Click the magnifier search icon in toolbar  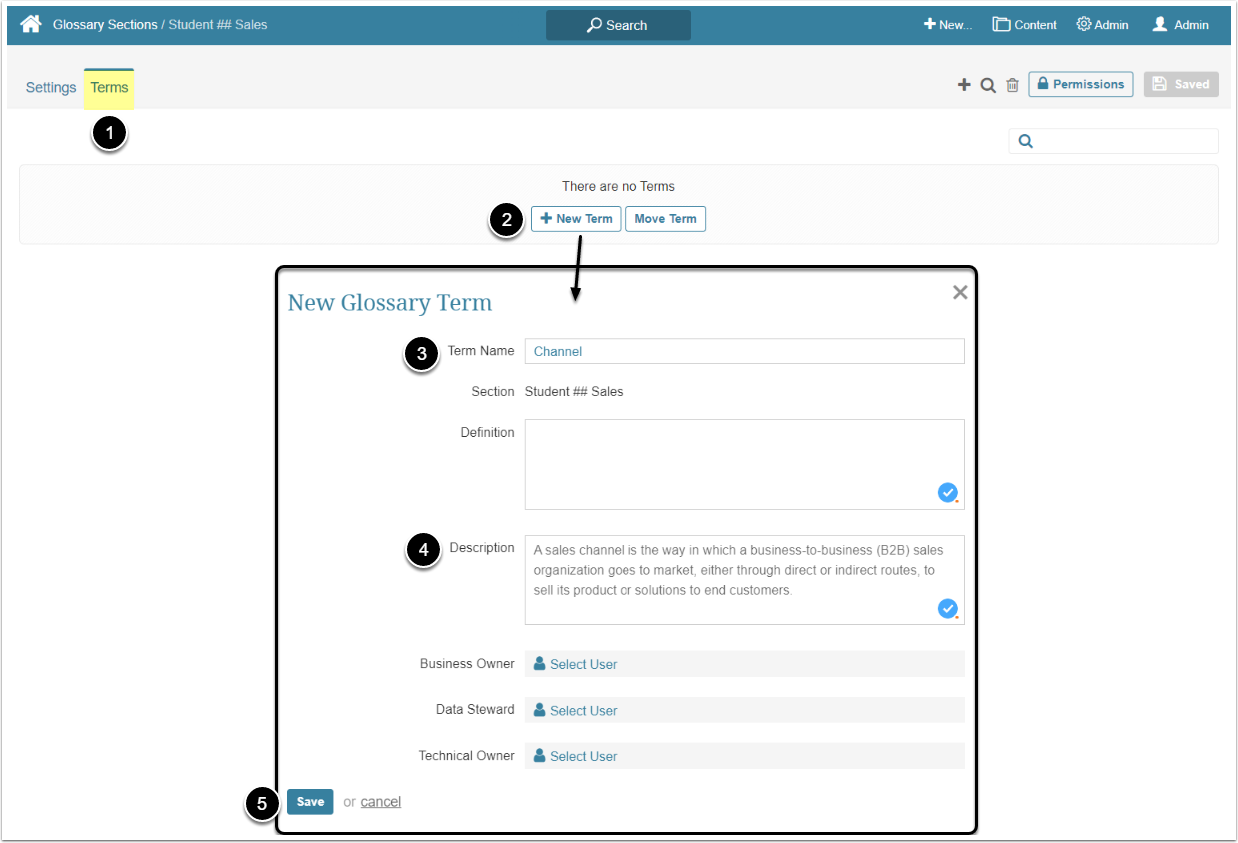[988, 85]
